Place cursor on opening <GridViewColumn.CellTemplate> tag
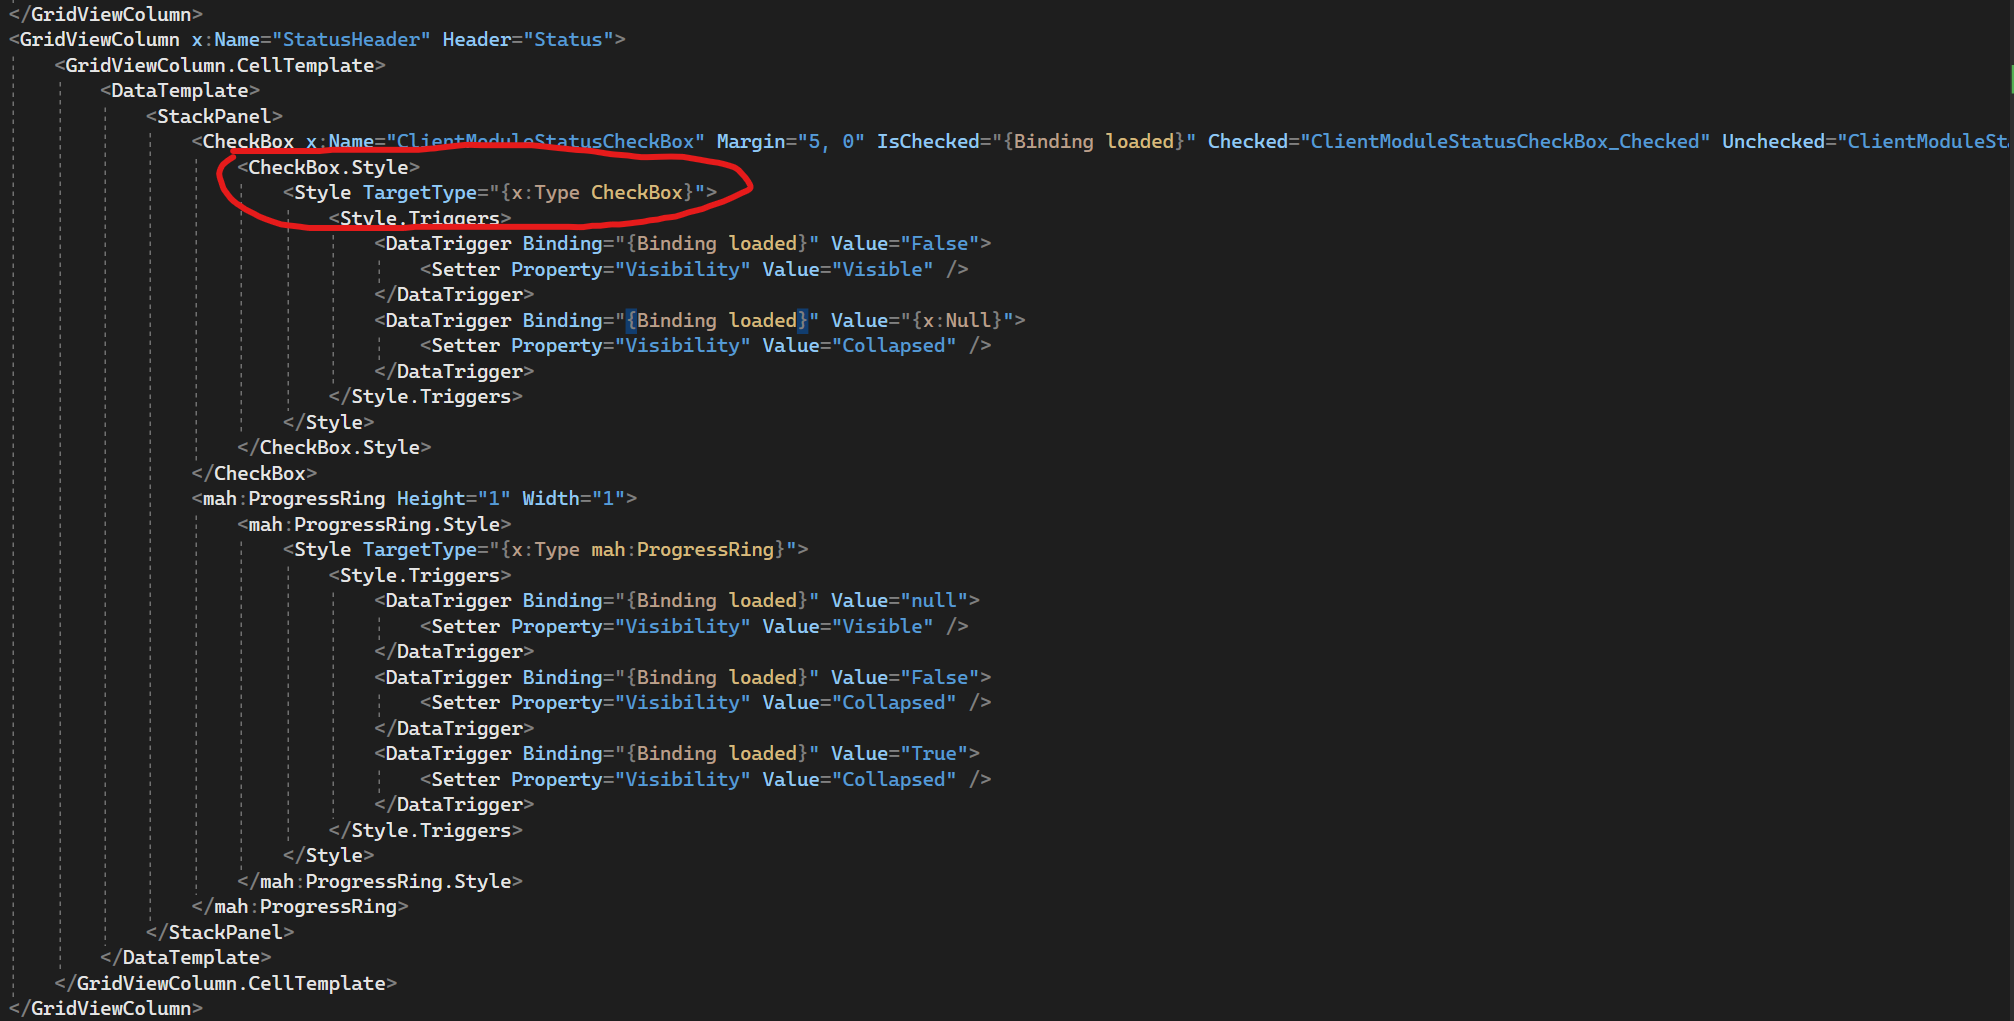The height and width of the screenshot is (1021, 2014). (220, 65)
